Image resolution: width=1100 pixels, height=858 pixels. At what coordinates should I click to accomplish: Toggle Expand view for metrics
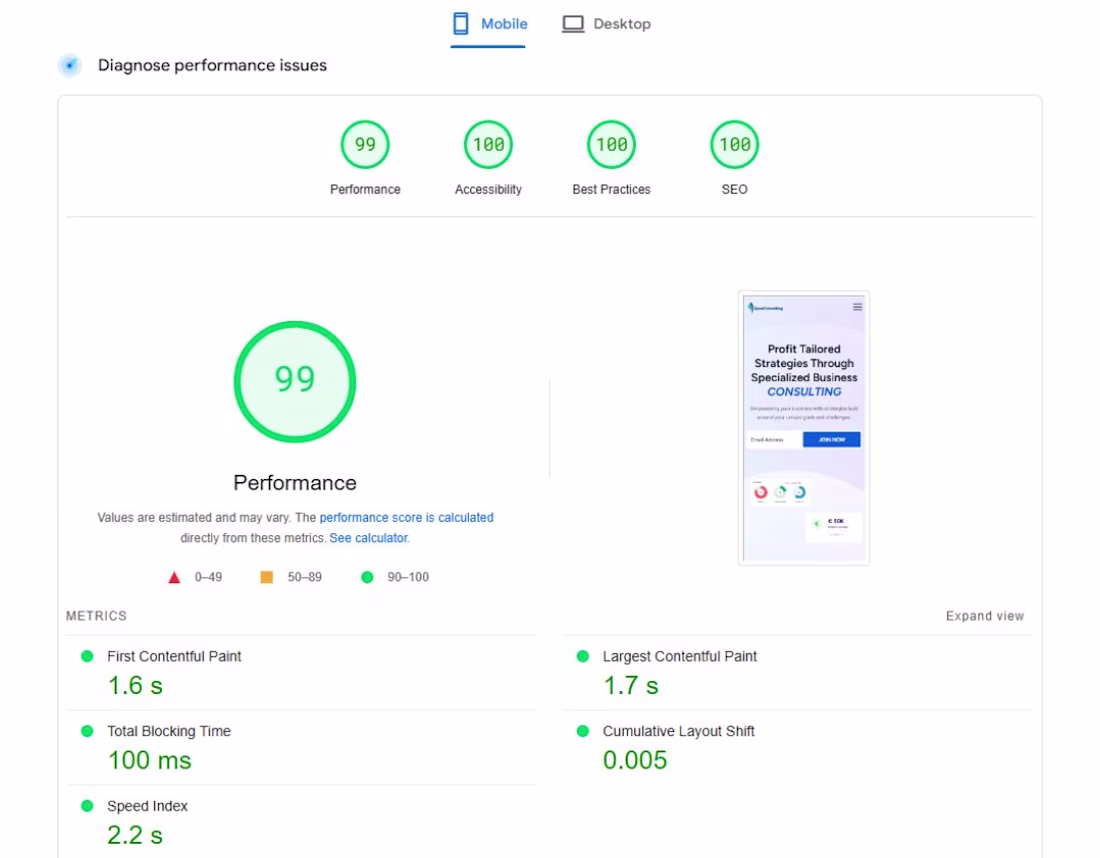point(984,616)
